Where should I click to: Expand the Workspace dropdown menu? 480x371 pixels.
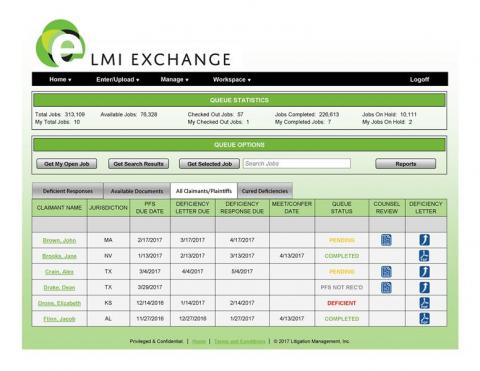232,79
